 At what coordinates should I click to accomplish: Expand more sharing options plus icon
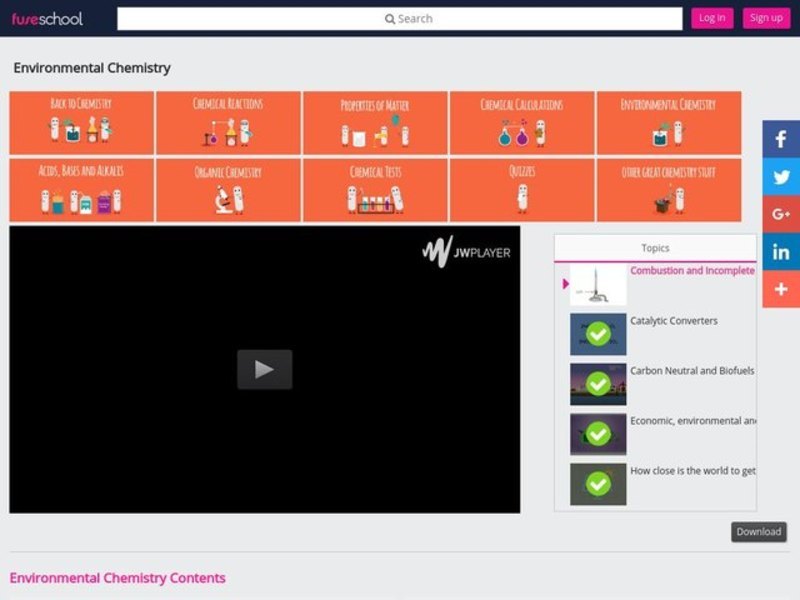point(781,289)
